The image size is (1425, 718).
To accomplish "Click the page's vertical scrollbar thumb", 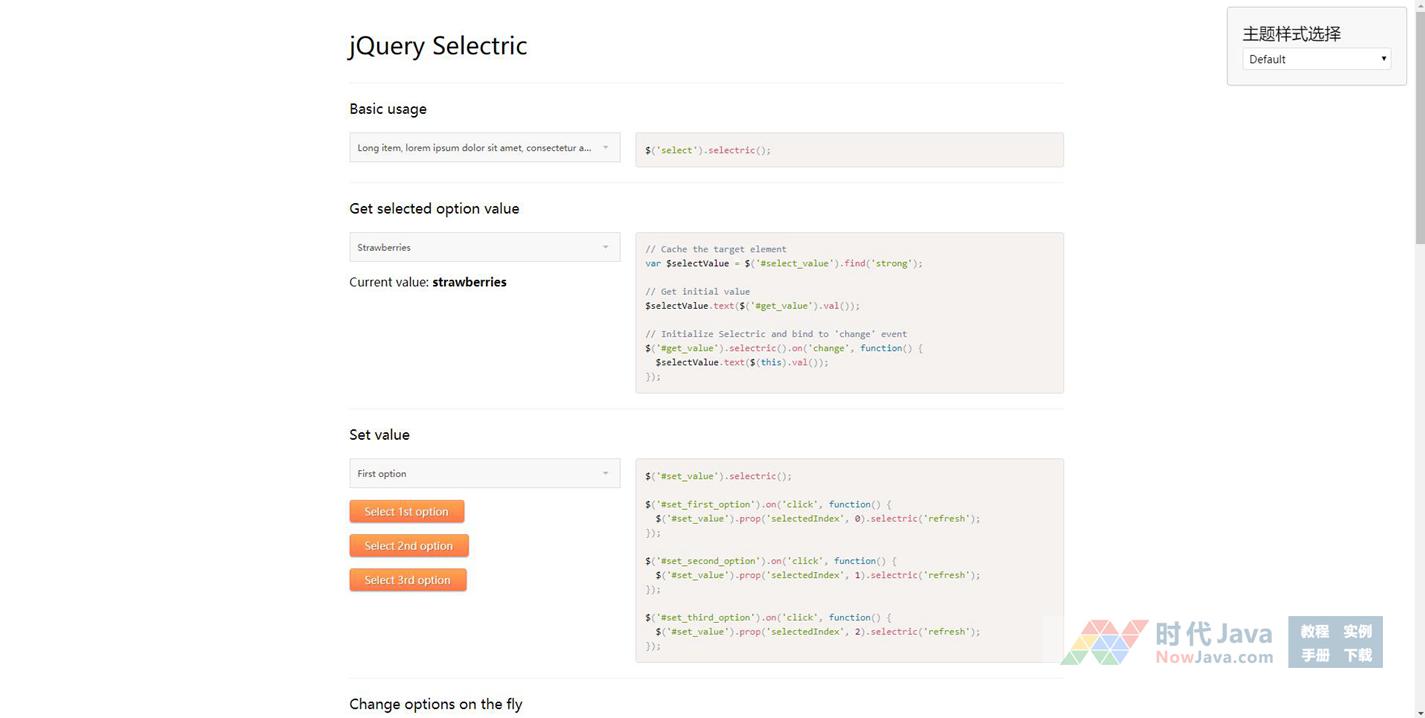I will tap(1419, 125).
